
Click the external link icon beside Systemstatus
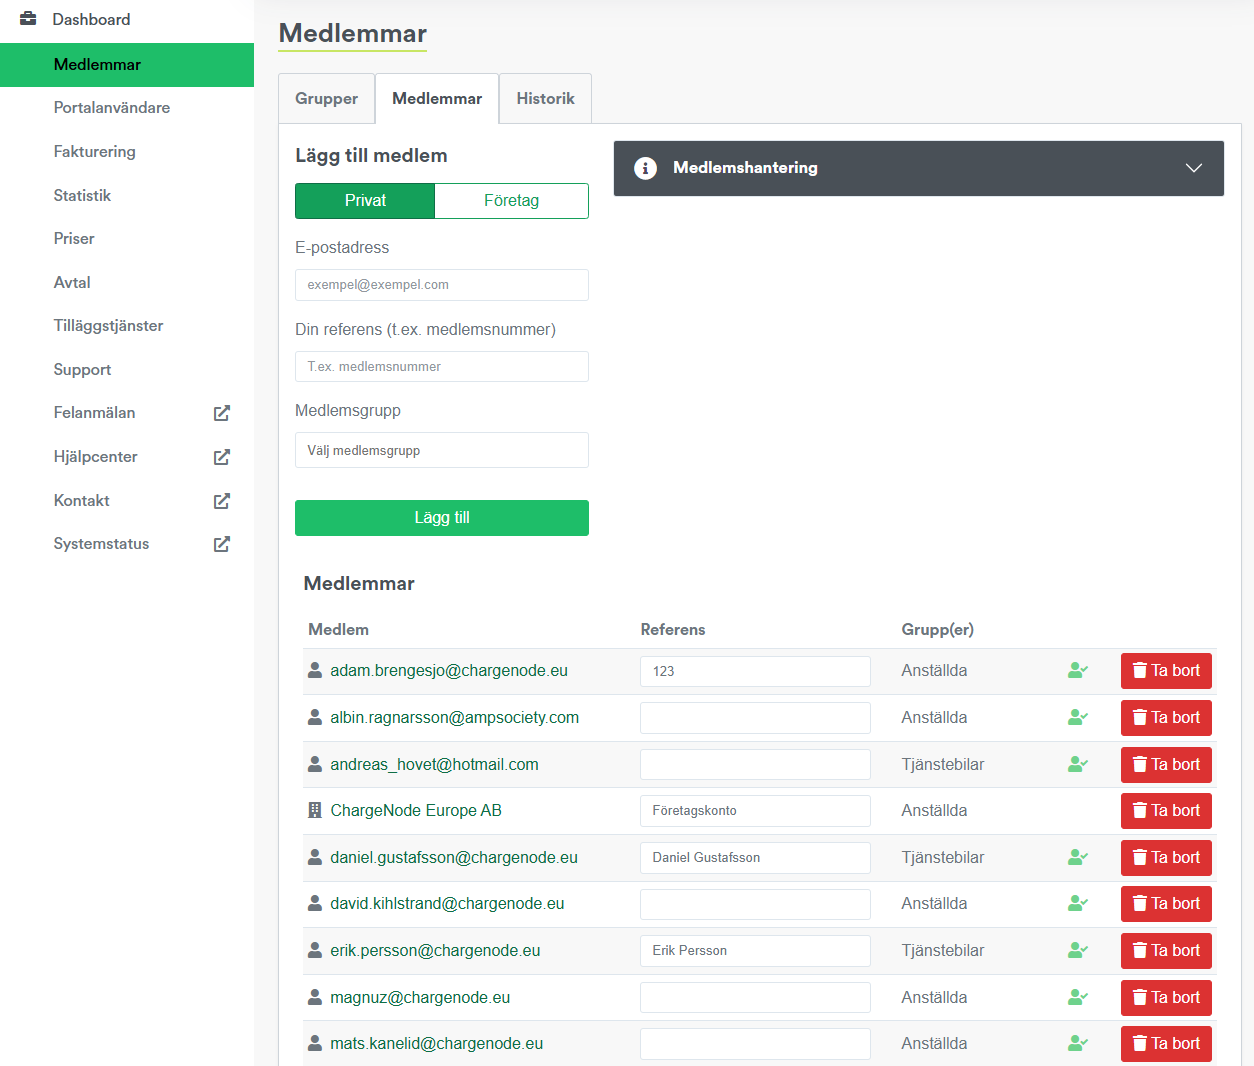pyautogui.click(x=222, y=544)
